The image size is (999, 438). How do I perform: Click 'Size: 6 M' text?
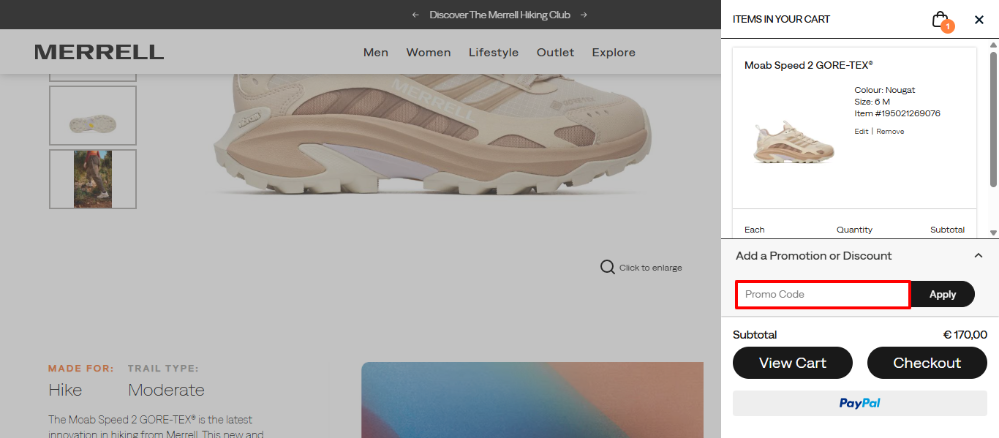click(x=872, y=101)
